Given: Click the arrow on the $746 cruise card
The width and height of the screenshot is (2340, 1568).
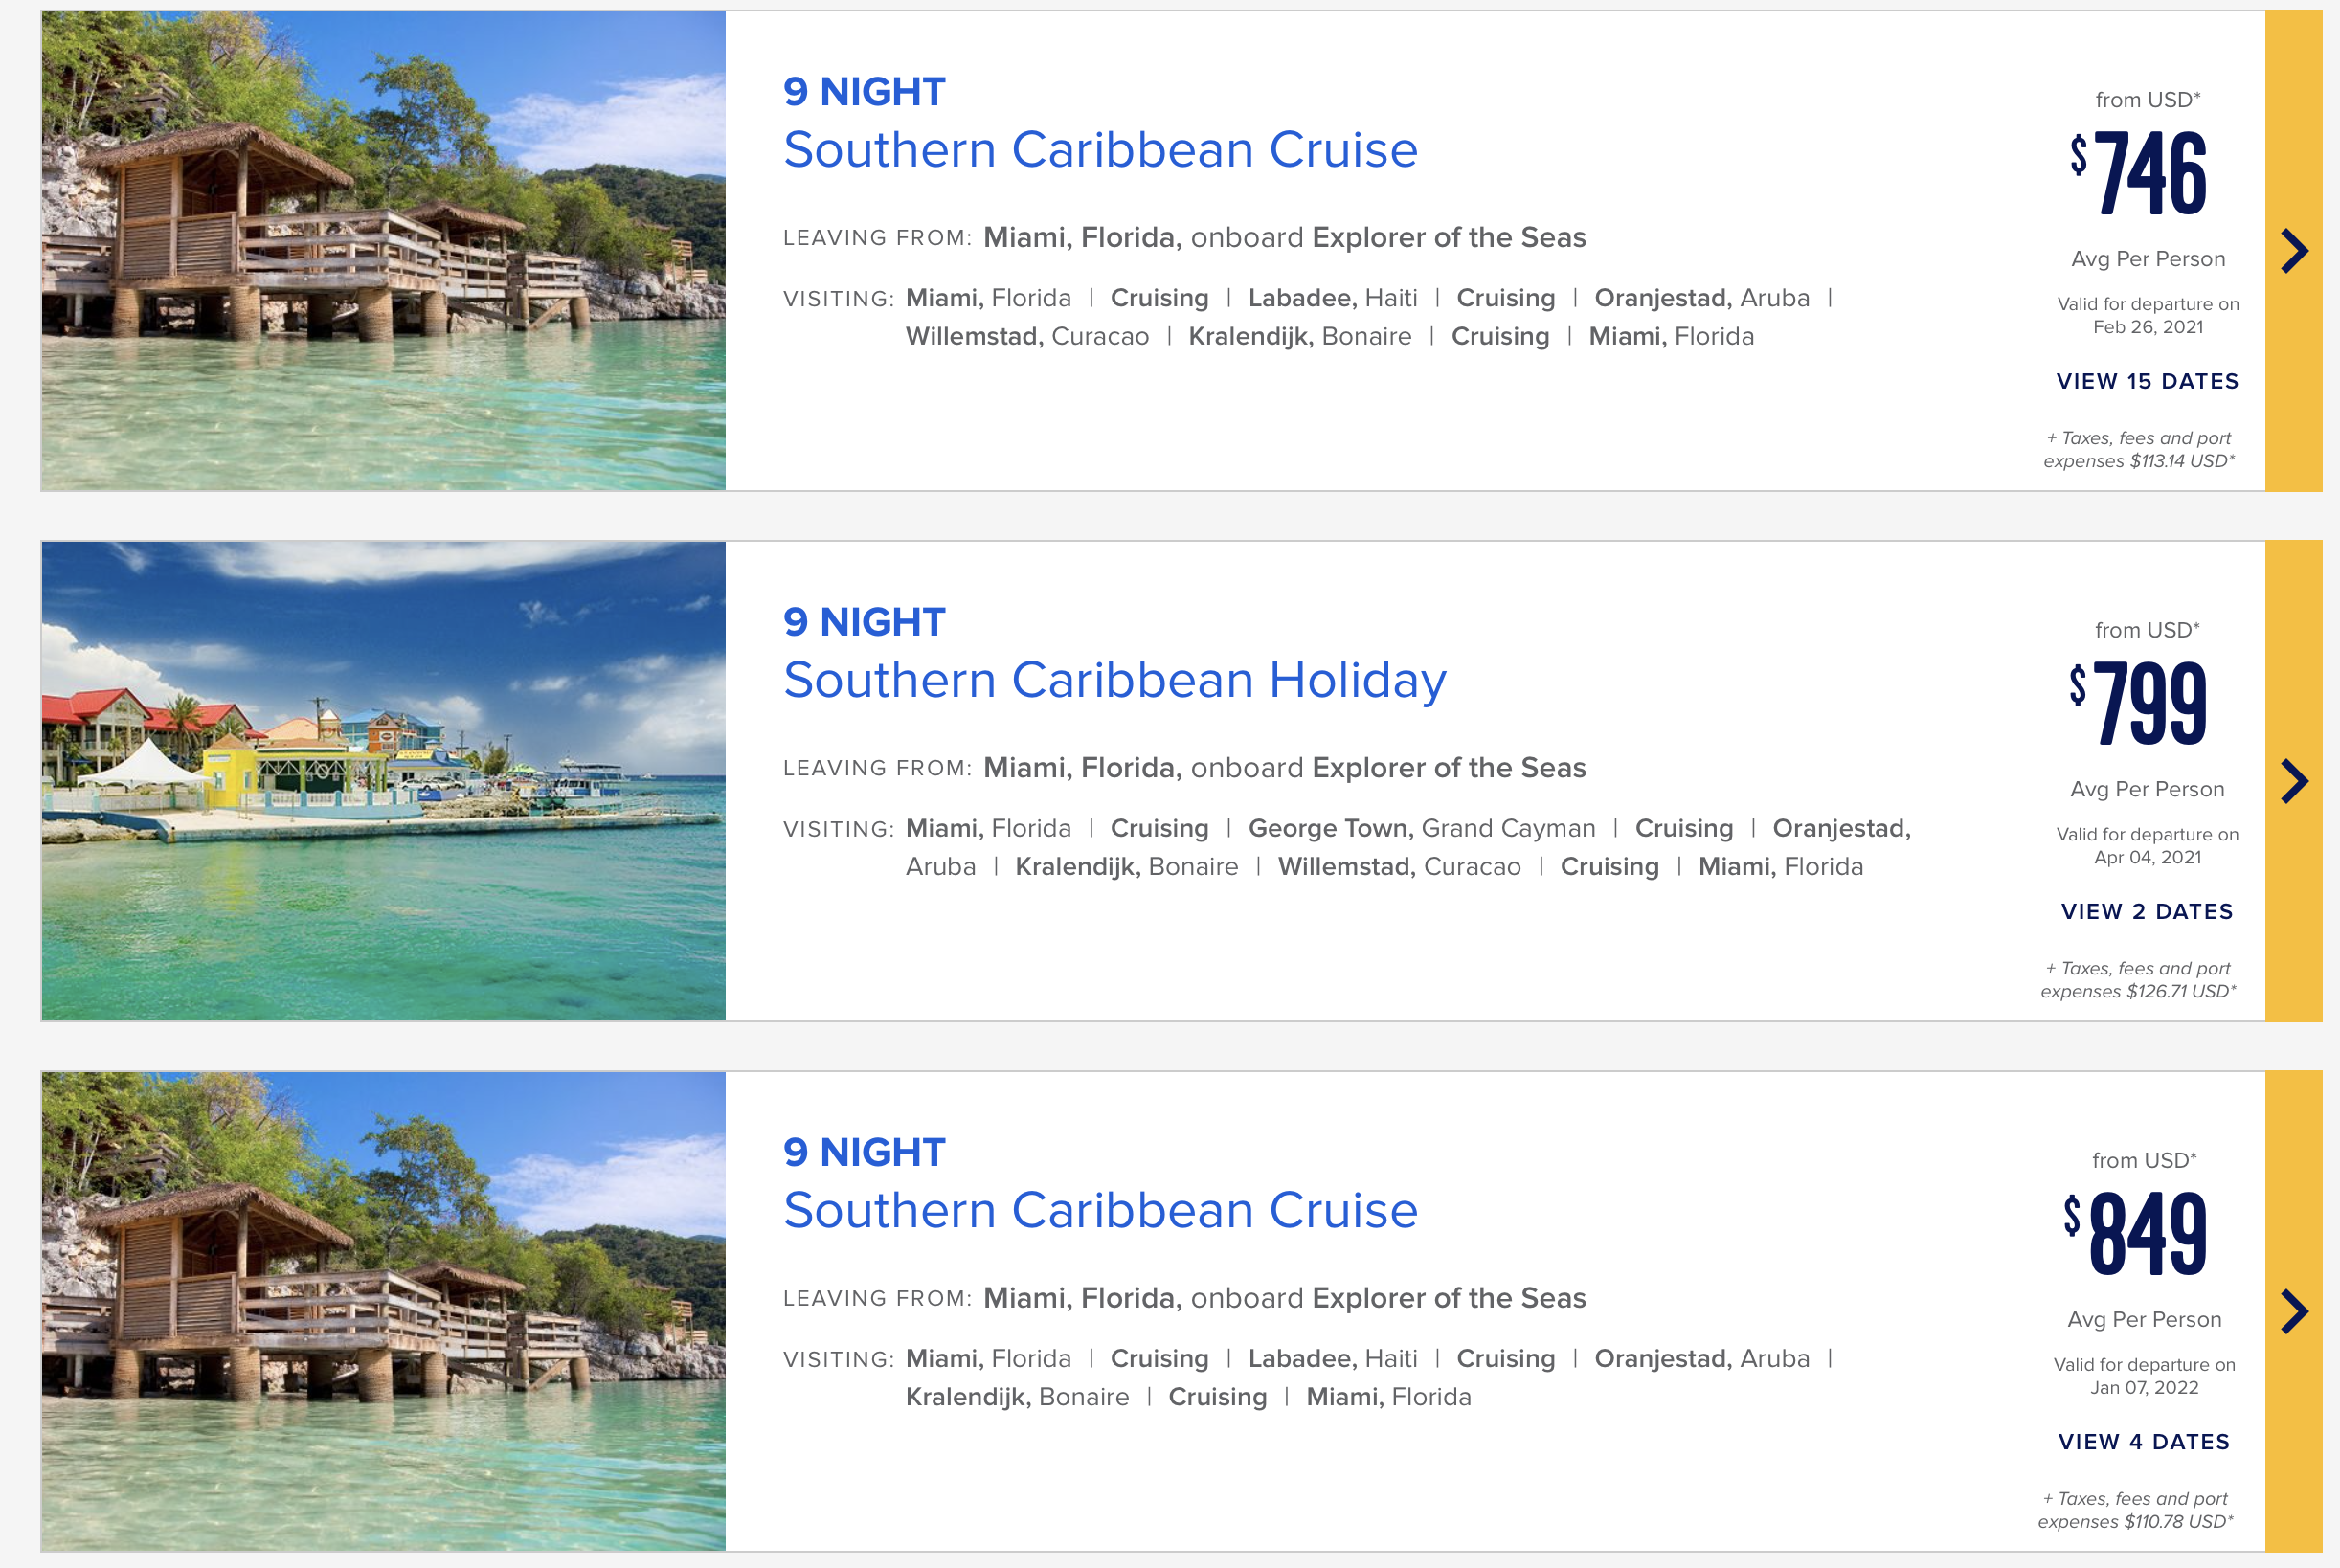Looking at the screenshot, I should click(2294, 251).
